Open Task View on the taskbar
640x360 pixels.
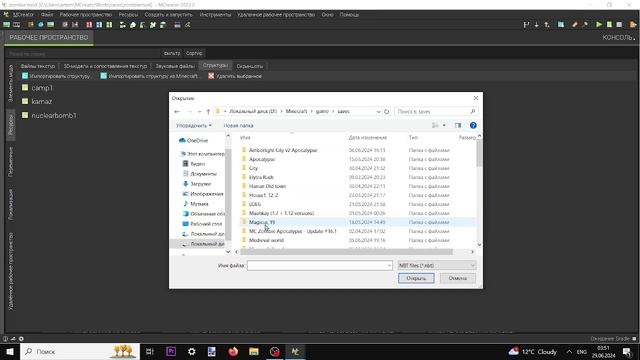[x=150, y=351]
